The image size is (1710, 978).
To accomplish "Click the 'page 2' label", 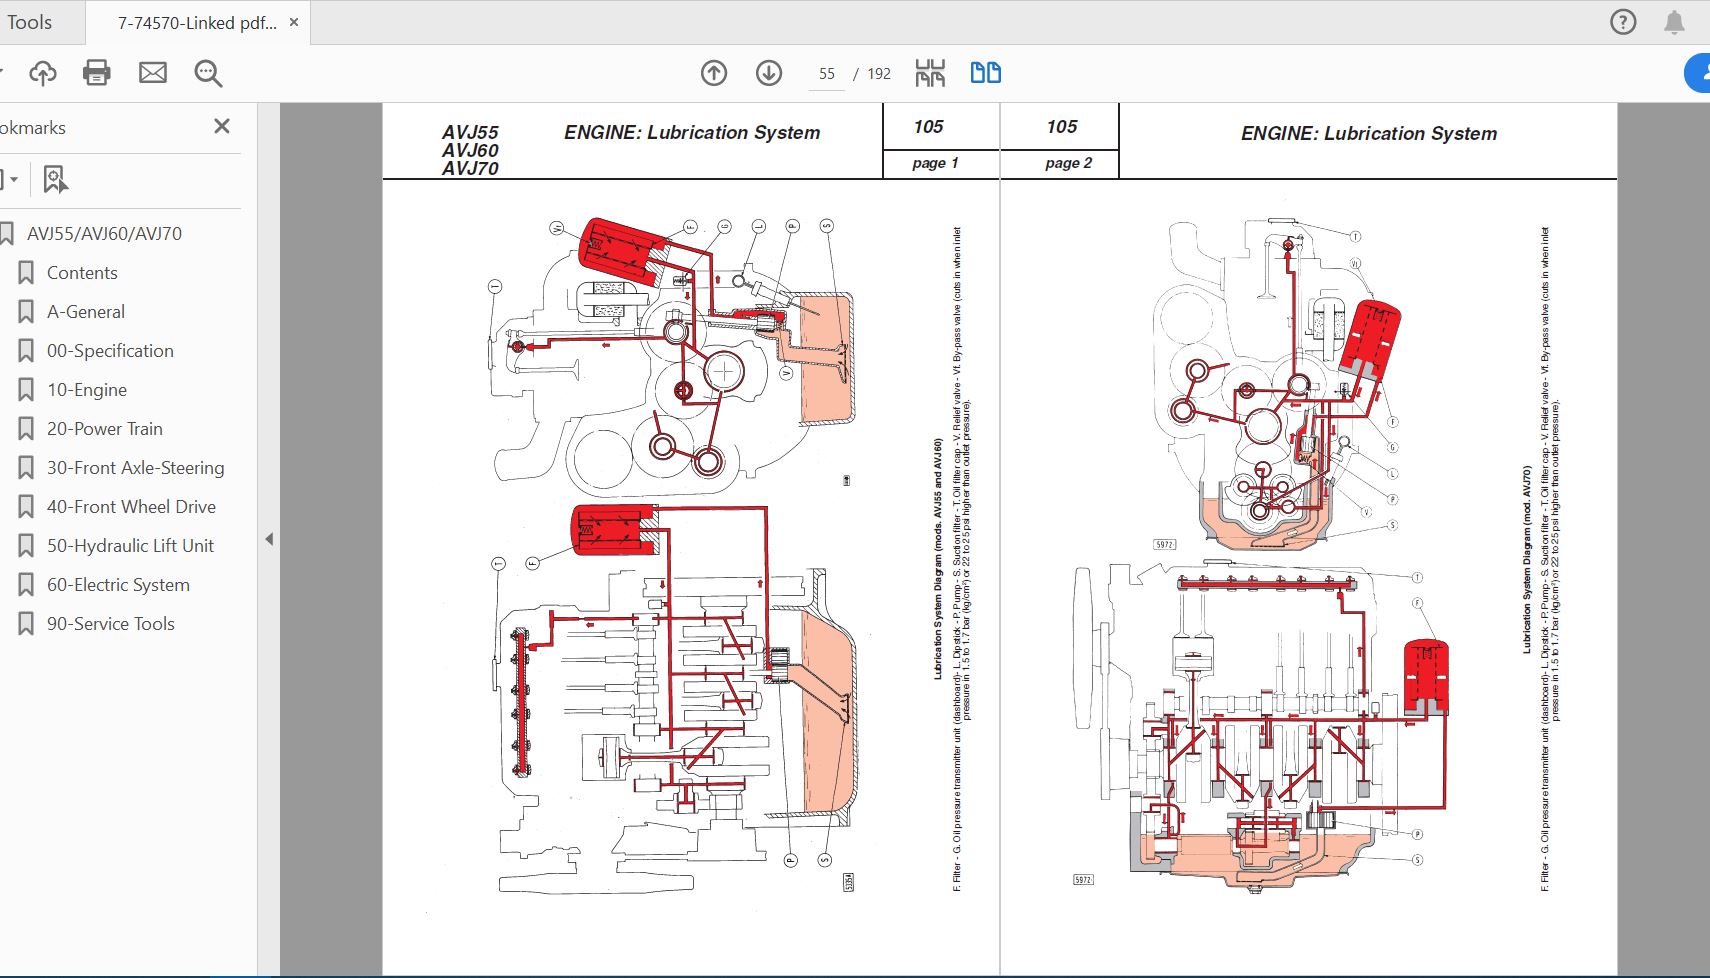I will [1068, 163].
